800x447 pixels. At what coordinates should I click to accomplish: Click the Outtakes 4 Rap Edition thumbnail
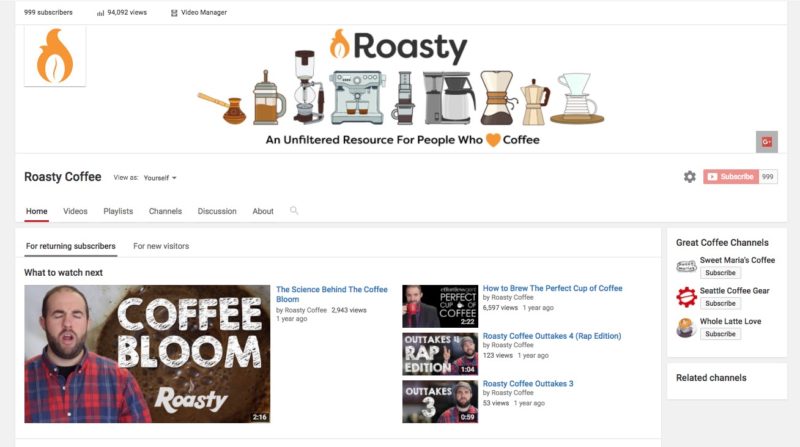(x=440, y=354)
